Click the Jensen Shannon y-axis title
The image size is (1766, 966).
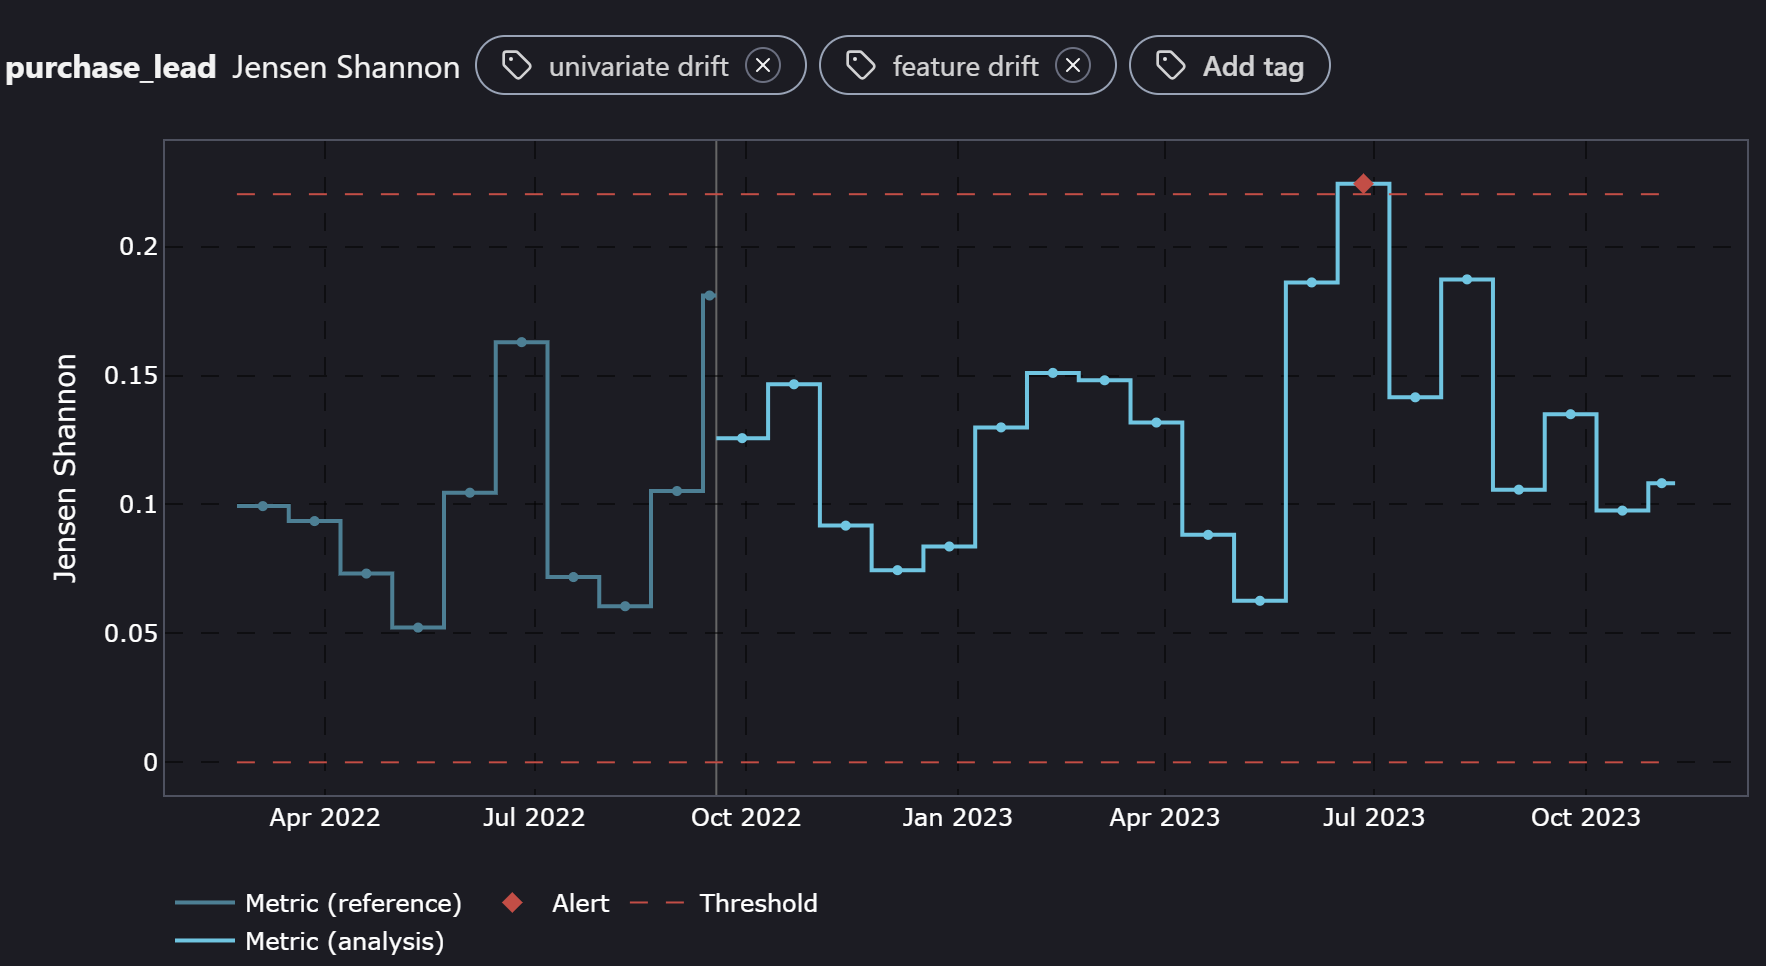coord(65,468)
